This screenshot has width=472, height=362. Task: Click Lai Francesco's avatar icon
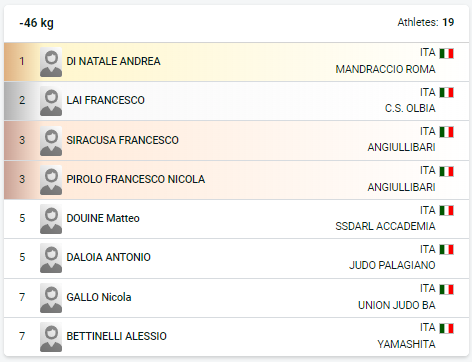click(x=51, y=101)
